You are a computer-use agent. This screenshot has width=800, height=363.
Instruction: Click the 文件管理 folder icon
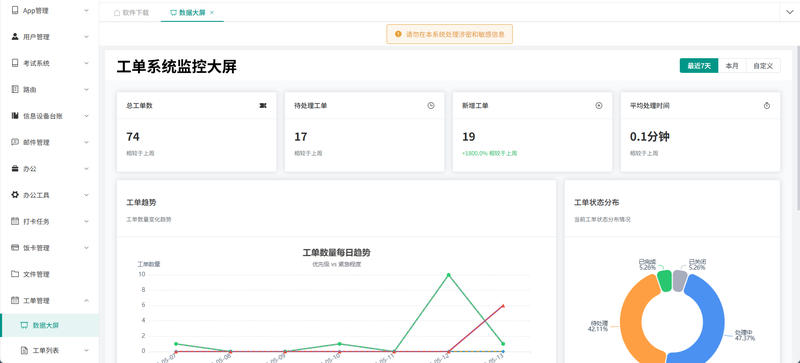point(15,274)
